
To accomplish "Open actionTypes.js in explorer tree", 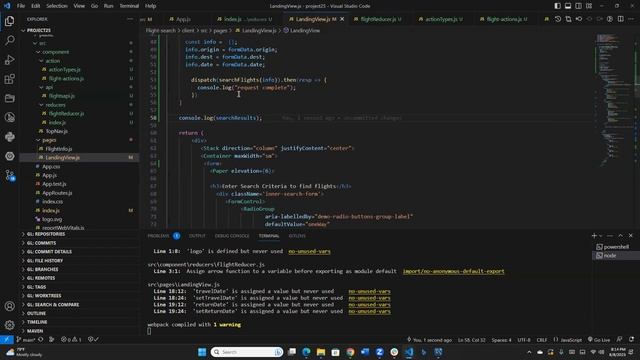I will tap(64, 70).
